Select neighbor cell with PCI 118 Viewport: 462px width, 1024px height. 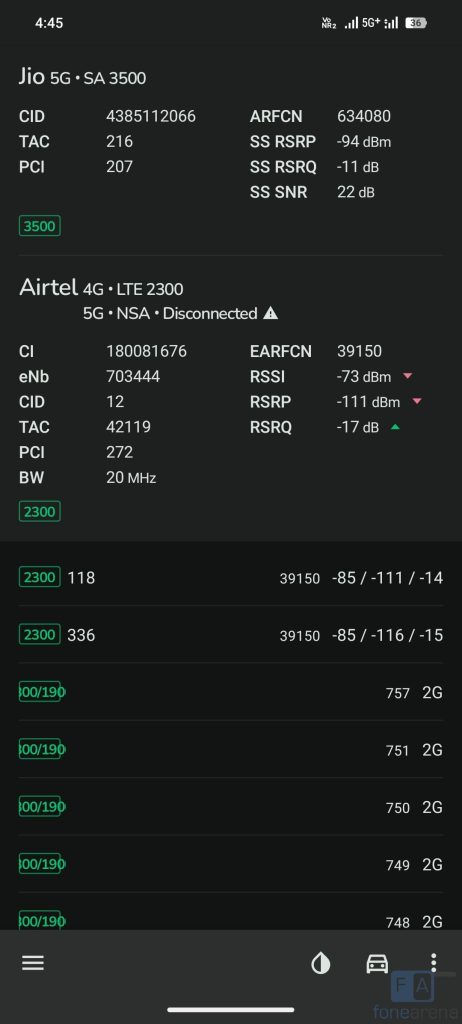click(x=231, y=577)
